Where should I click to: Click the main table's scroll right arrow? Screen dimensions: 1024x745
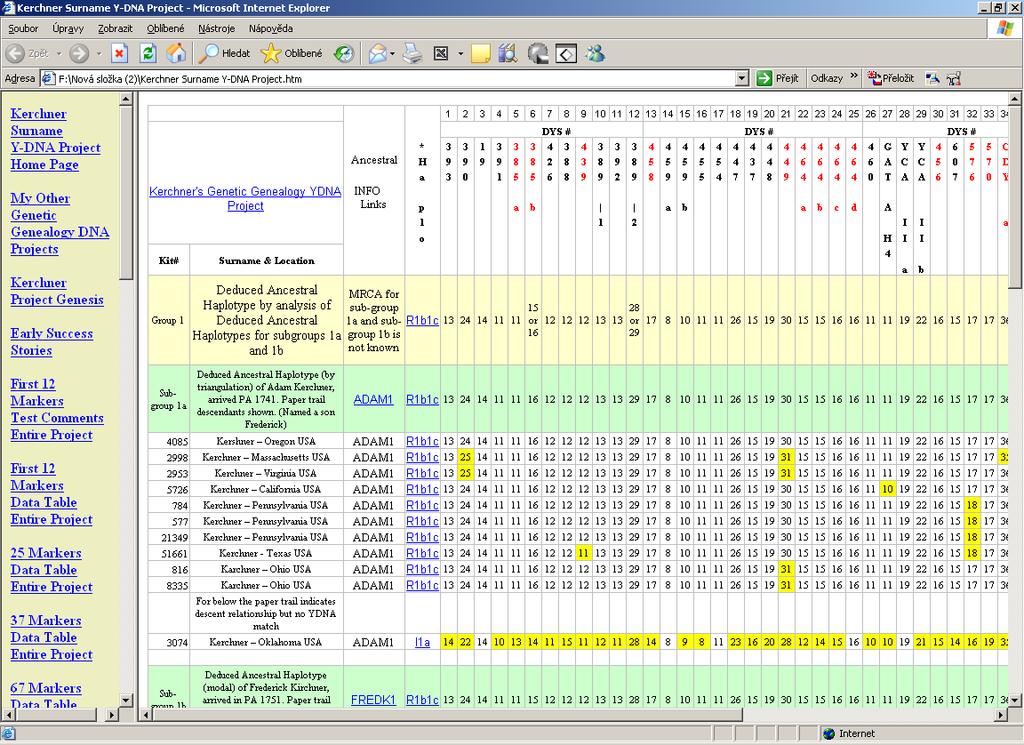(1000, 715)
